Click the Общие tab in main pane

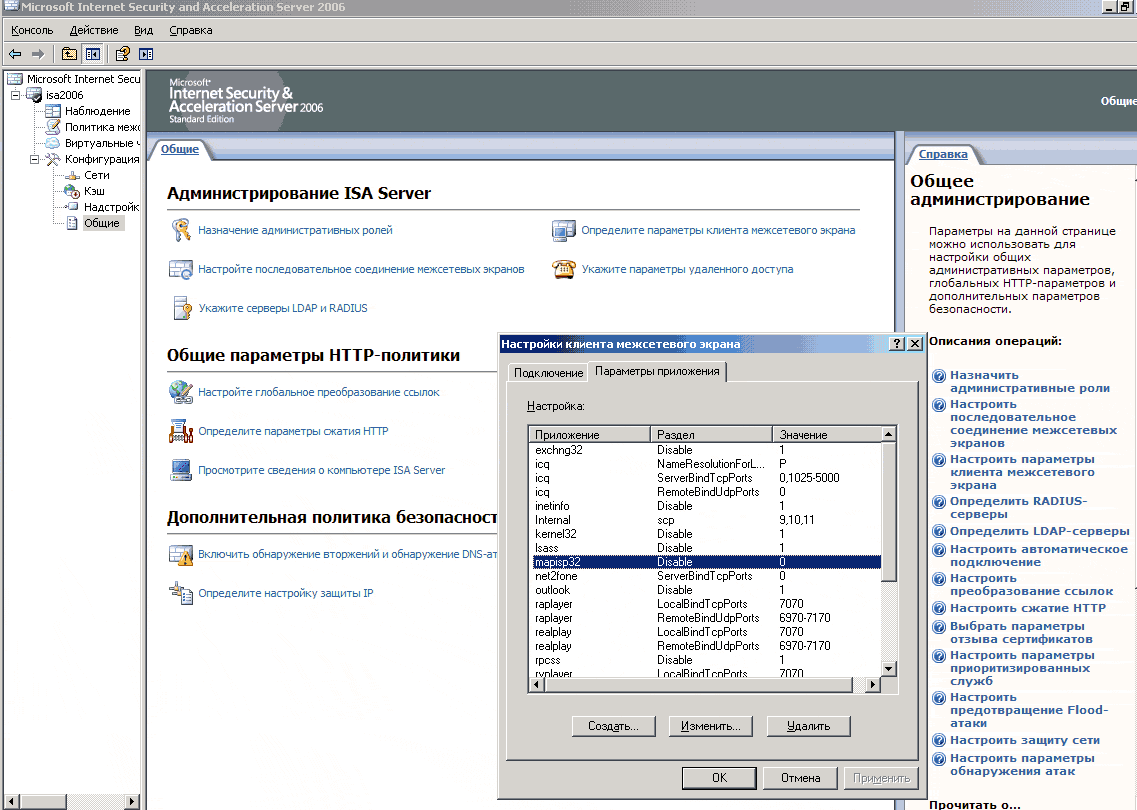tap(180, 149)
